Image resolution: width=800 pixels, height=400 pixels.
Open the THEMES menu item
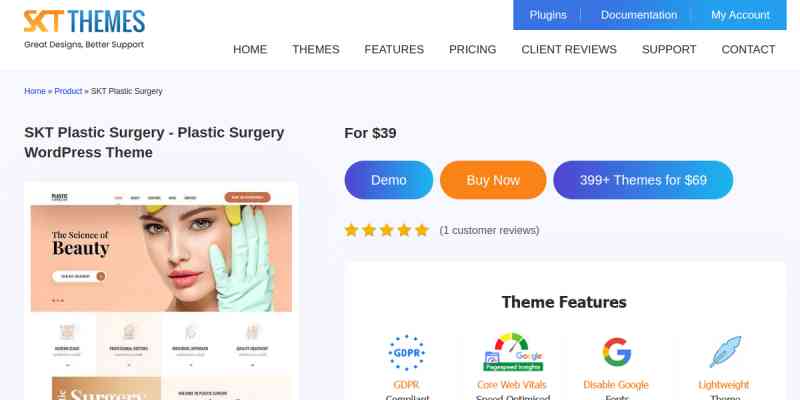coord(315,49)
